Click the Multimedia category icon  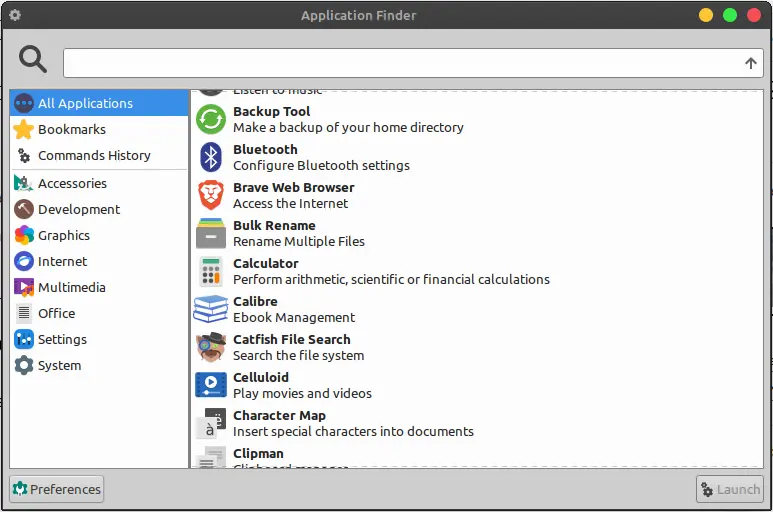24,287
